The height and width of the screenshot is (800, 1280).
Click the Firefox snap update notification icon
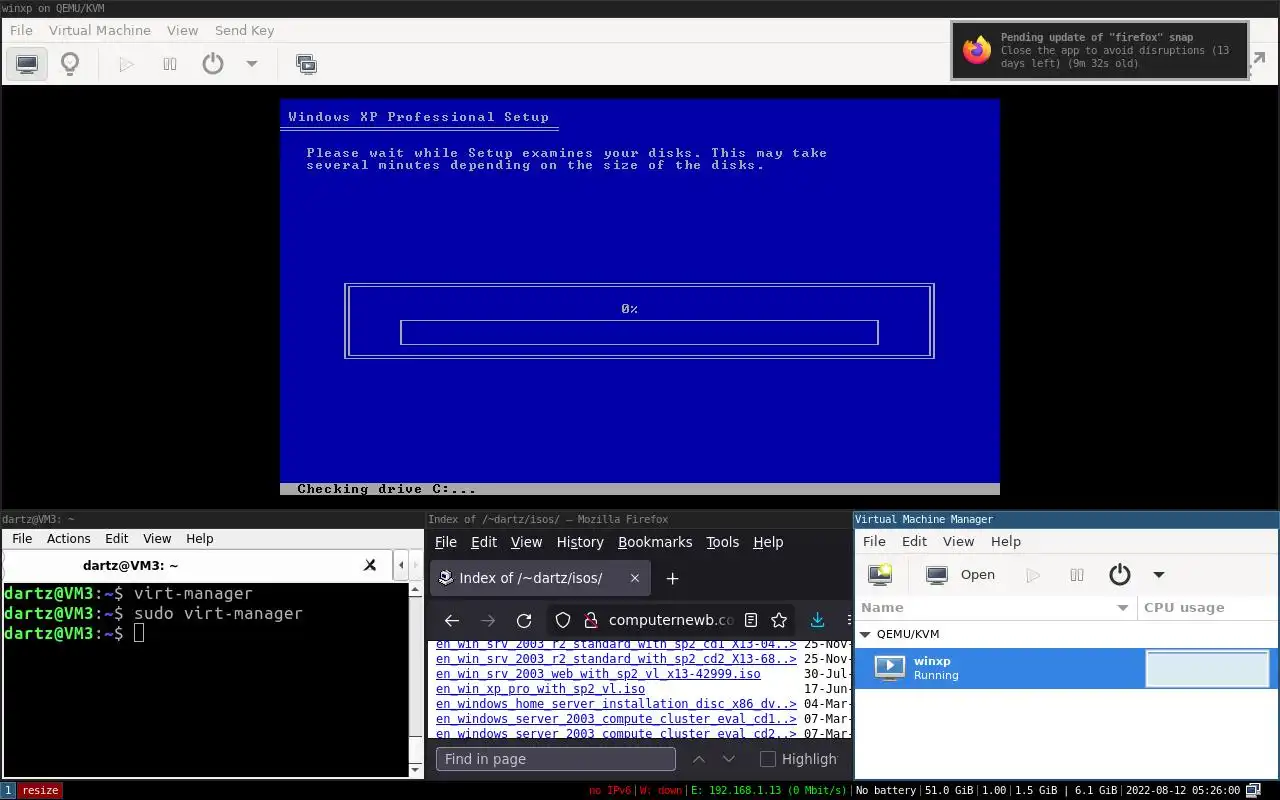point(976,50)
